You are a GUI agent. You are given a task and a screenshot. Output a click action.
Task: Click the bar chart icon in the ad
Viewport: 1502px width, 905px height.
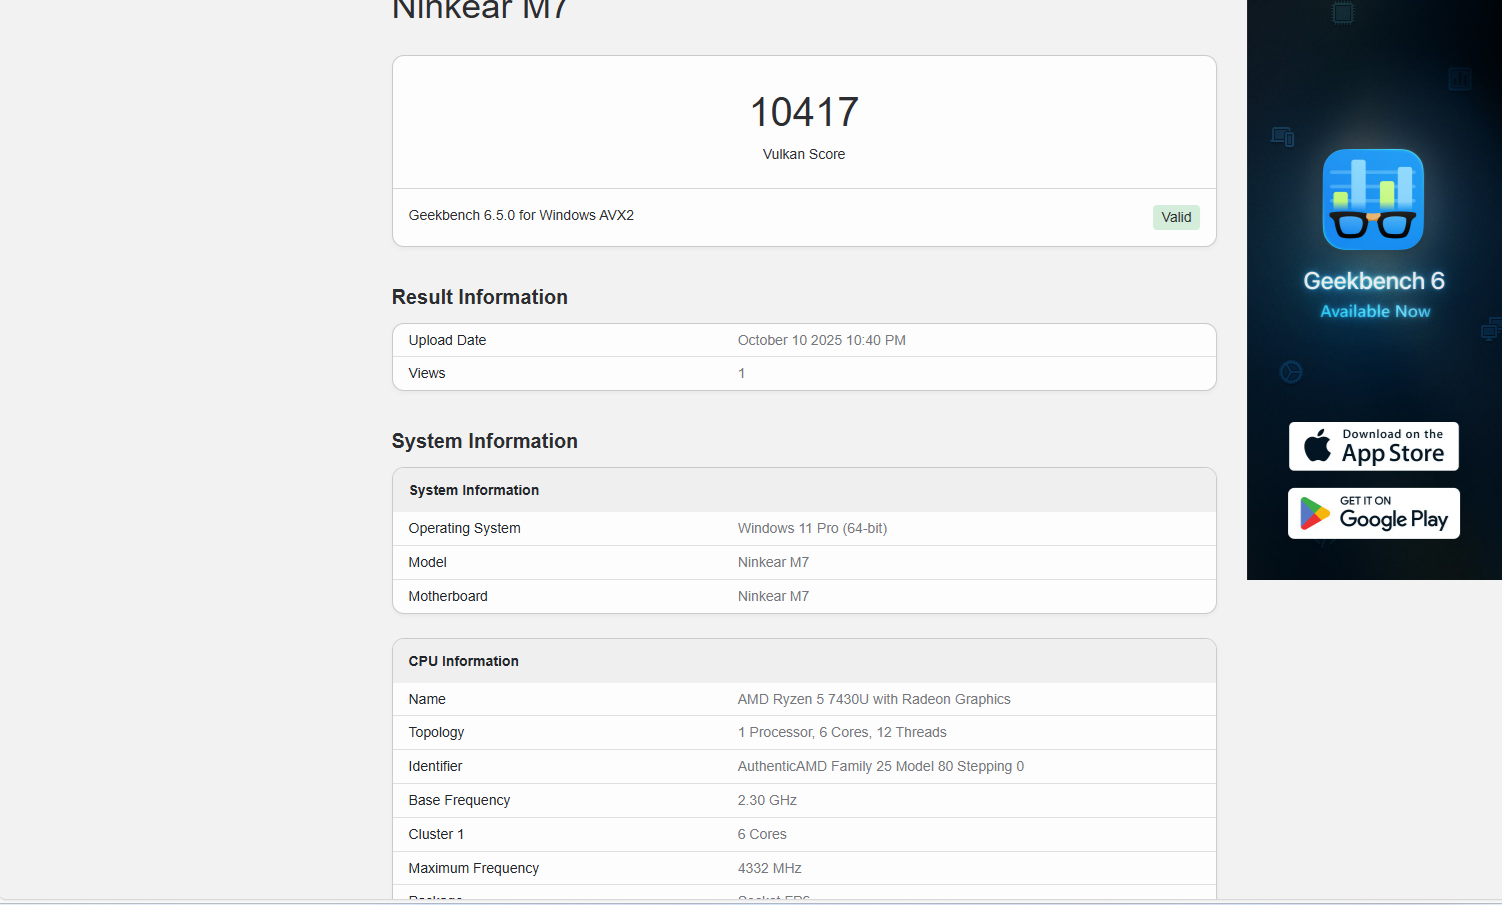pyautogui.click(x=1460, y=79)
